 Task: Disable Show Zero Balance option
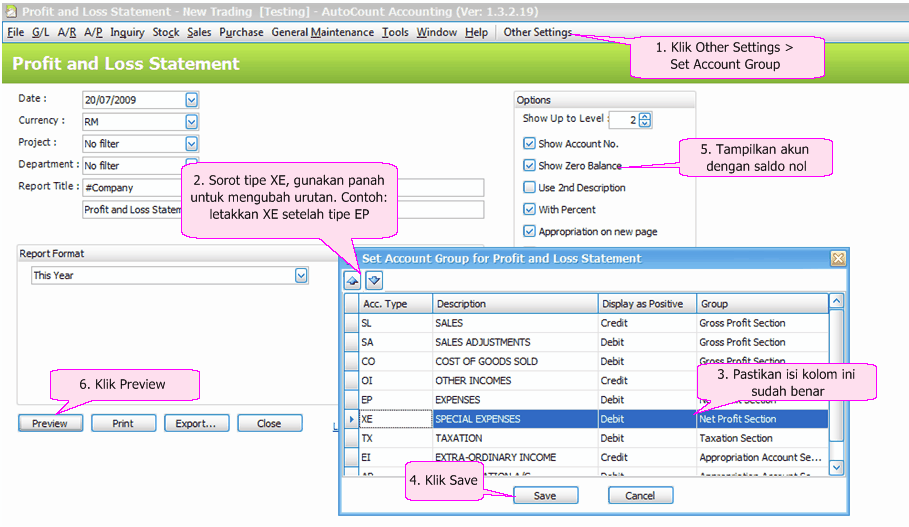click(529, 166)
